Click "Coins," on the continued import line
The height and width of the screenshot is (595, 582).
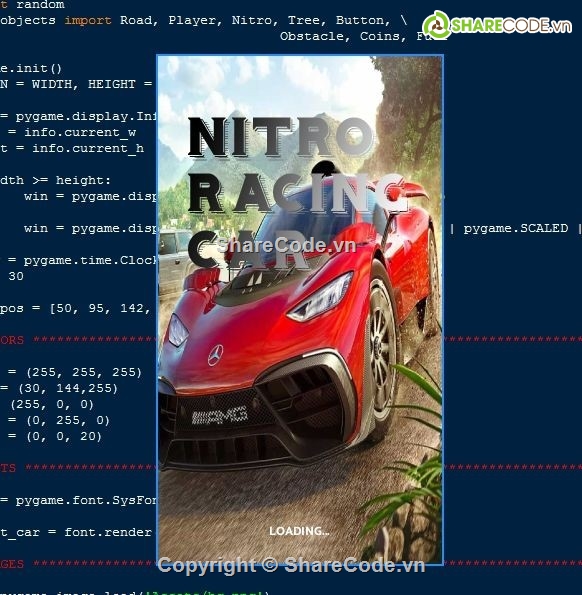coord(383,36)
